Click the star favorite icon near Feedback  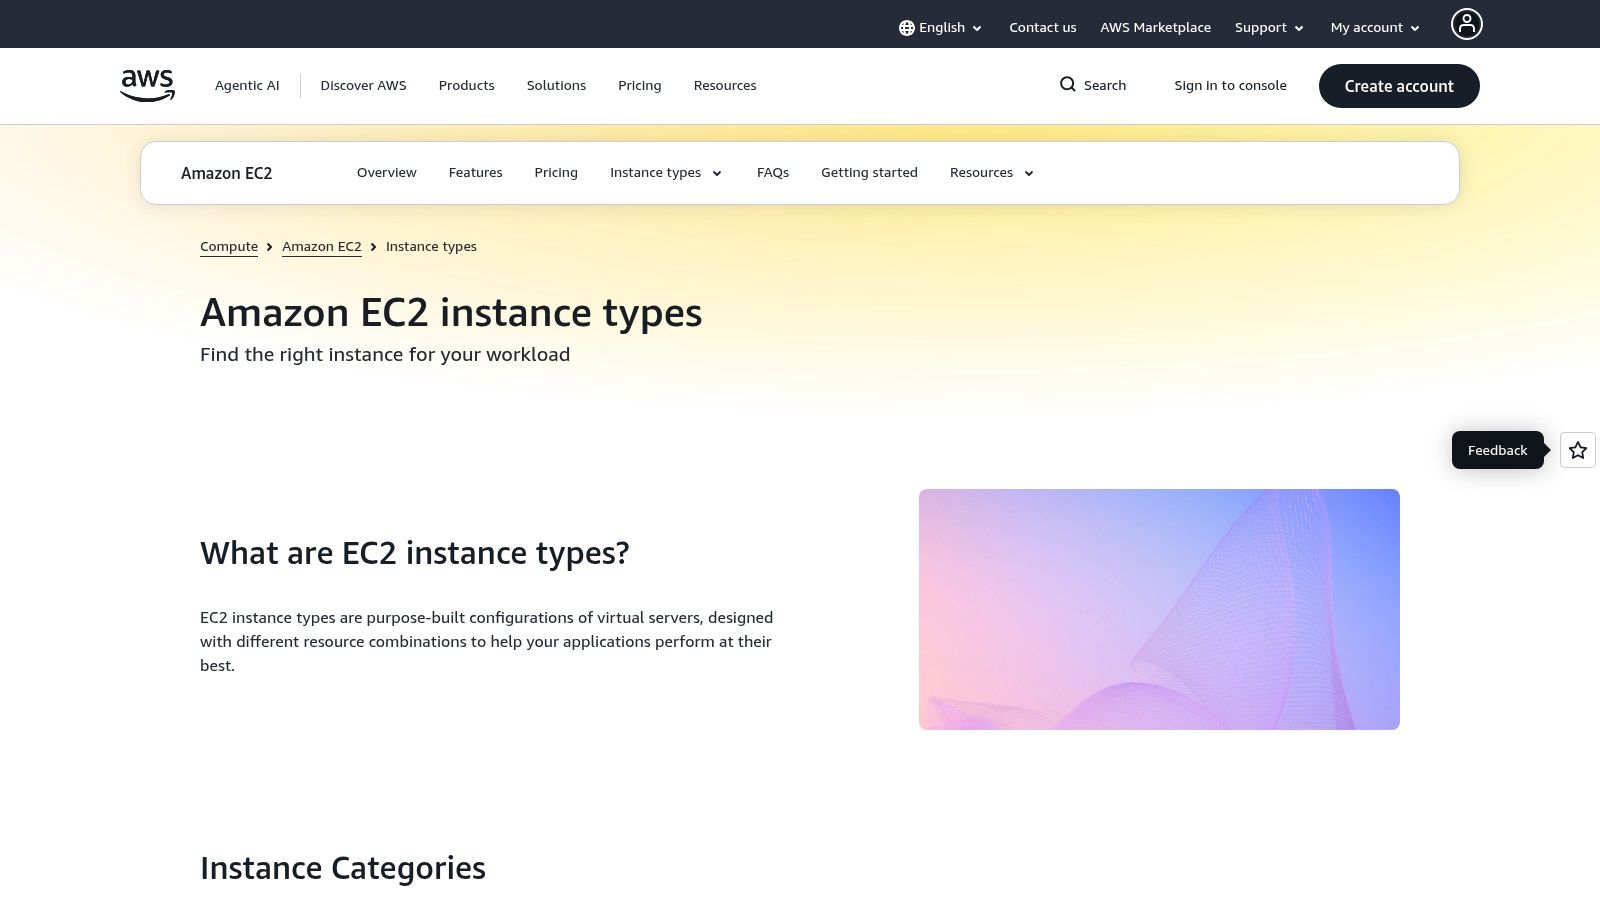pos(1577,450)
